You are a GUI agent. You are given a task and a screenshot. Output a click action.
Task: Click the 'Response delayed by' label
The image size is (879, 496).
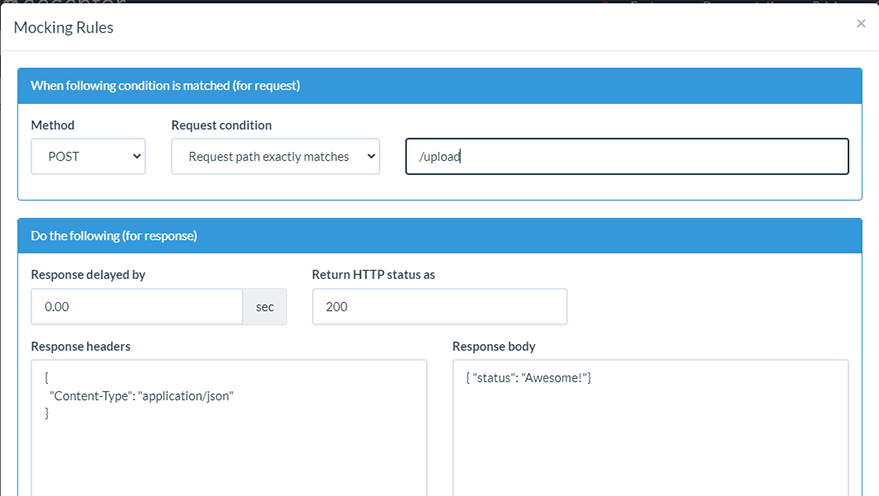pos(88,275)
